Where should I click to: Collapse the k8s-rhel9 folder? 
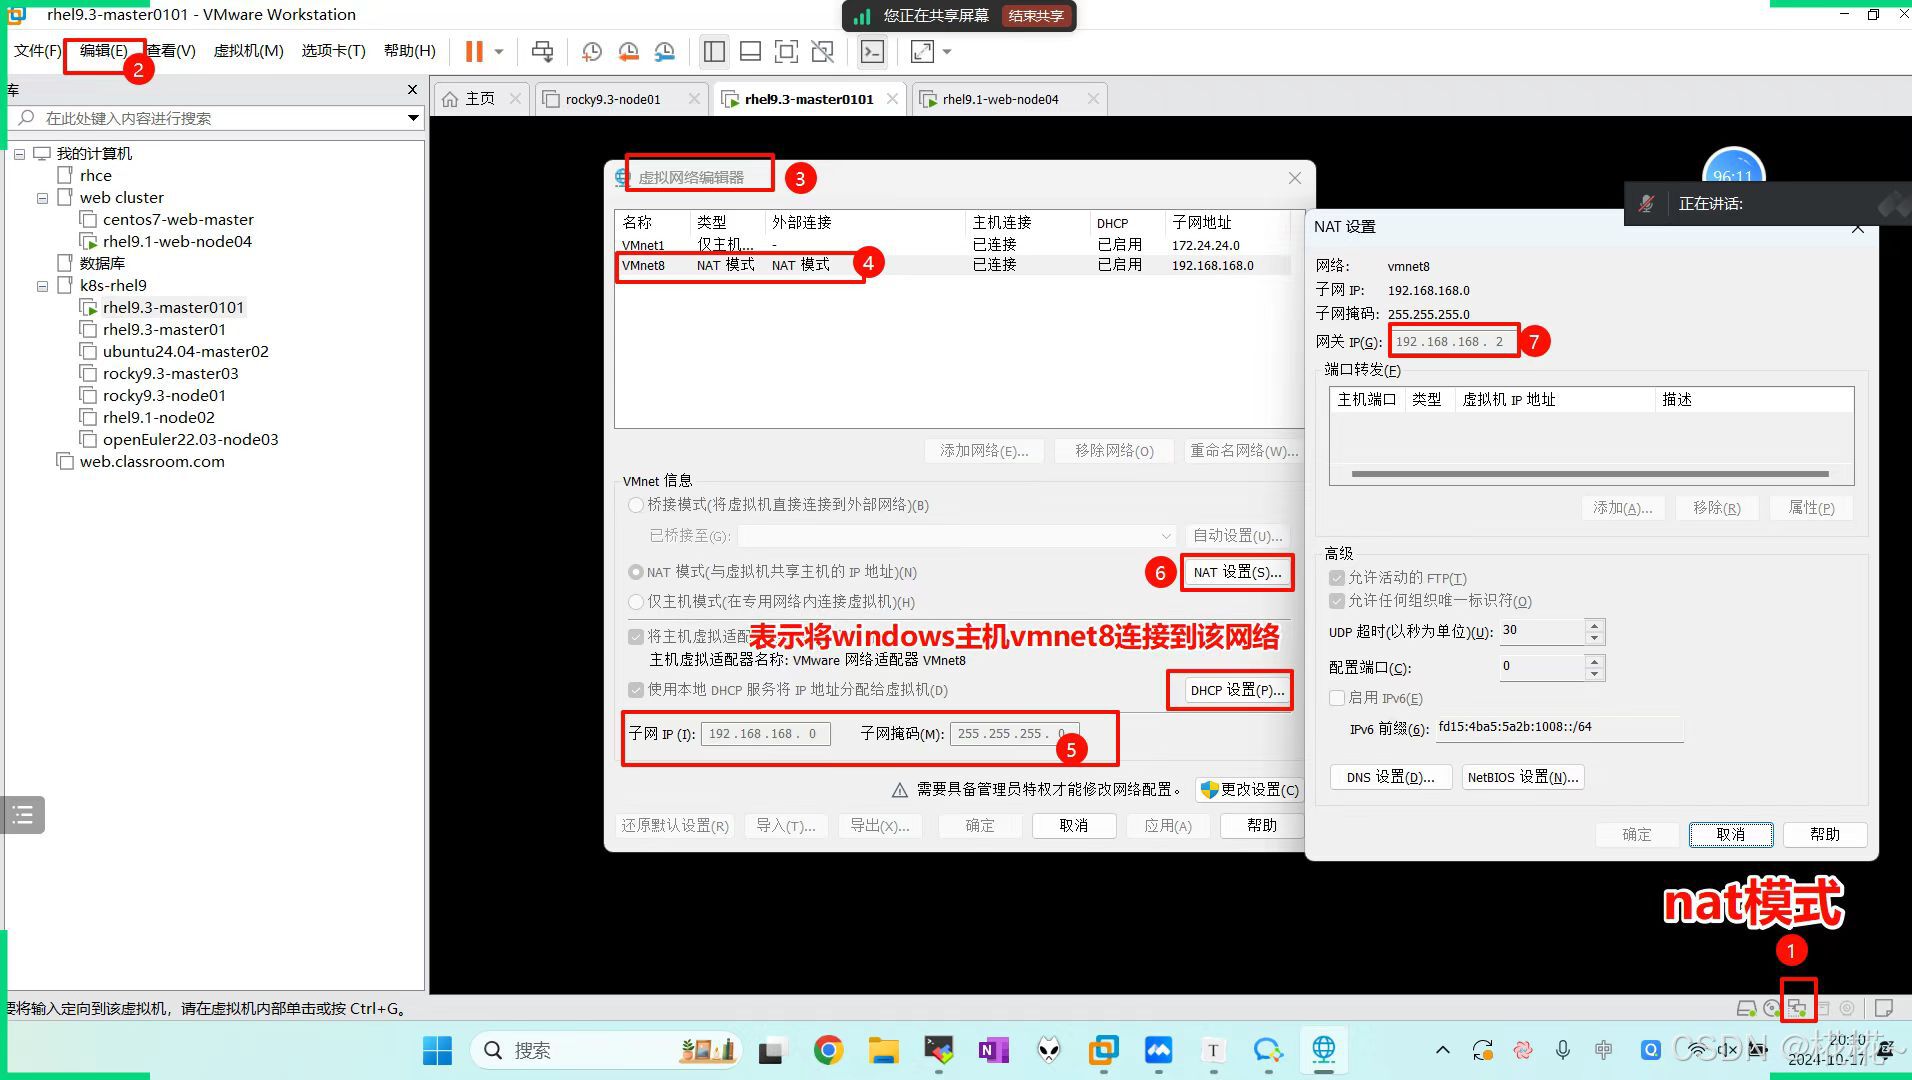(42, 286)
